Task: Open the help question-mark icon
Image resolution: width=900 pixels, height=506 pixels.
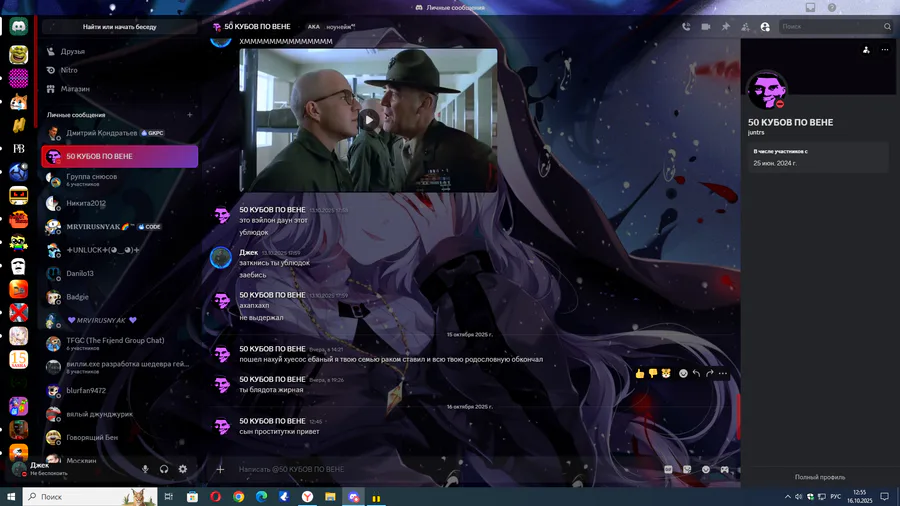Action: (x=832, y=7)
